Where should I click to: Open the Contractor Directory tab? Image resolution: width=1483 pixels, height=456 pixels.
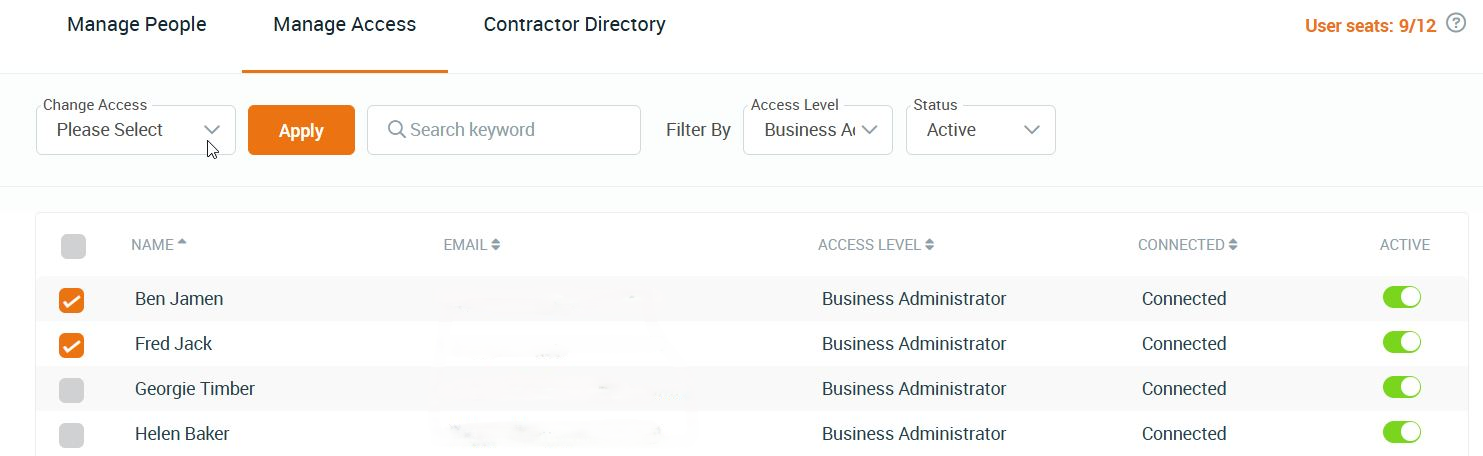(x=574, y=25)
